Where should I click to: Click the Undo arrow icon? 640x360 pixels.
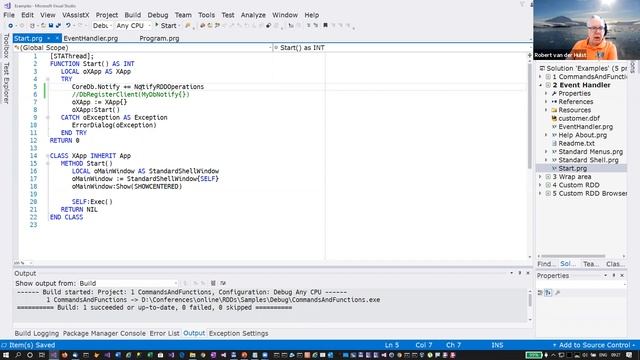68,25
